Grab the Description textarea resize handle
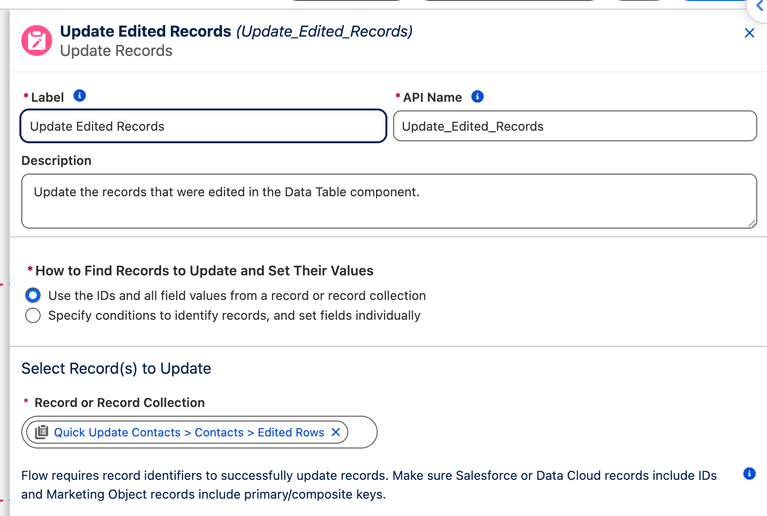This screenshot has width=767, height=516. coord(752,224)
